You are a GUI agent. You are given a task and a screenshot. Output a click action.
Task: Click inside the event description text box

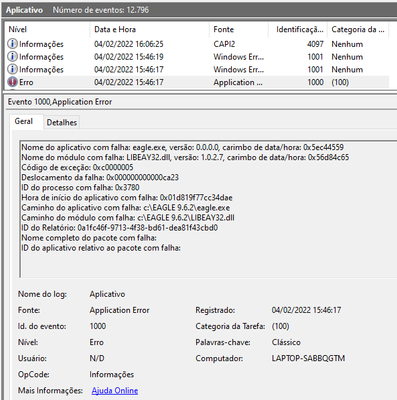[208, 209]
